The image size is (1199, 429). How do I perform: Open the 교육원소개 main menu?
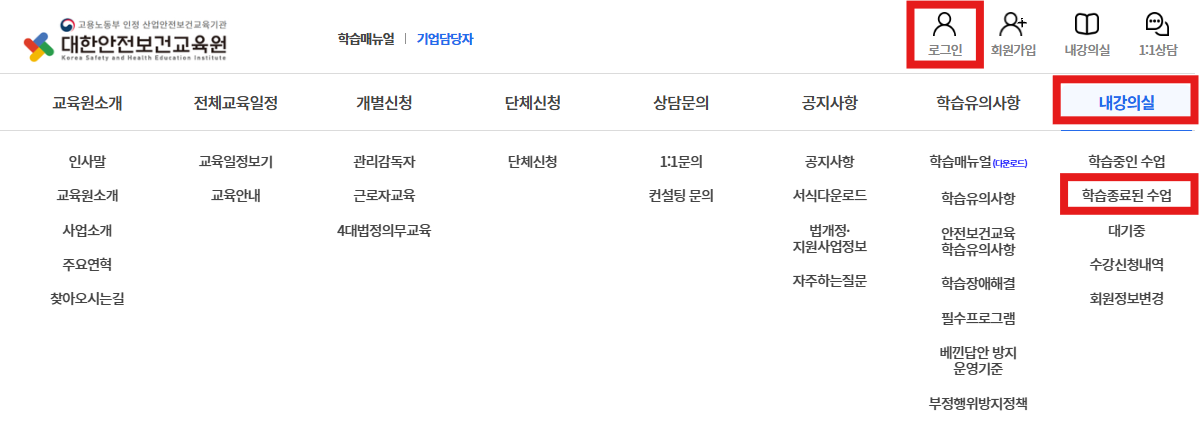87,103
